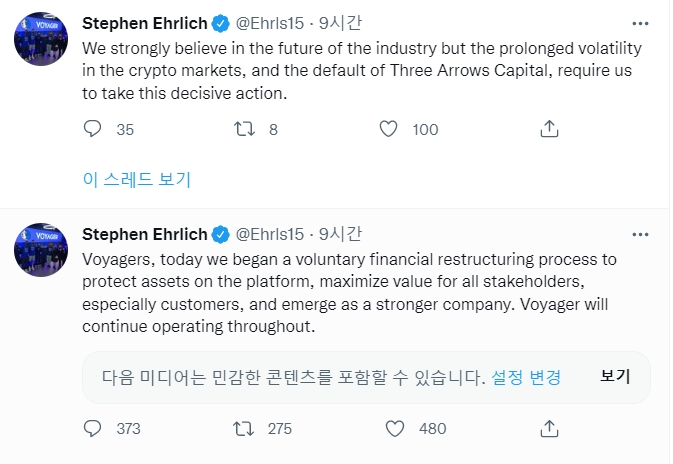Click @Ehrls15 handle on second tweet
Viewport: 673px width, 464px height.
click(x=270, y=234)
